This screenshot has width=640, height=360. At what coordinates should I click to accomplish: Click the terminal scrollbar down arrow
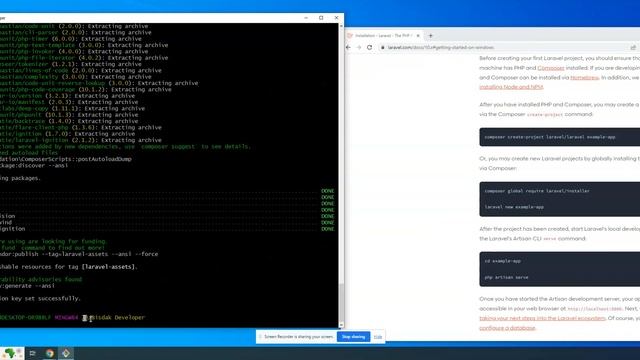pyautogui.click(x=341, y=325)
